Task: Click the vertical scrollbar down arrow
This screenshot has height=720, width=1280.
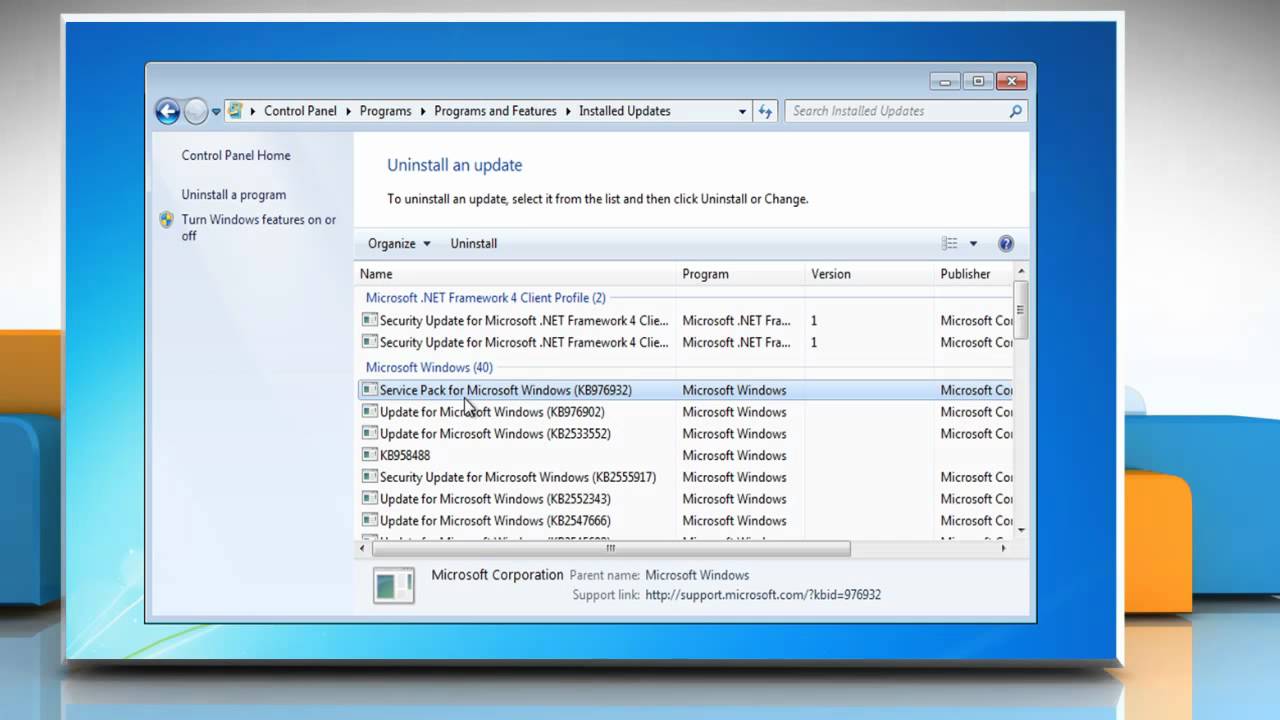Action: 1021,530
